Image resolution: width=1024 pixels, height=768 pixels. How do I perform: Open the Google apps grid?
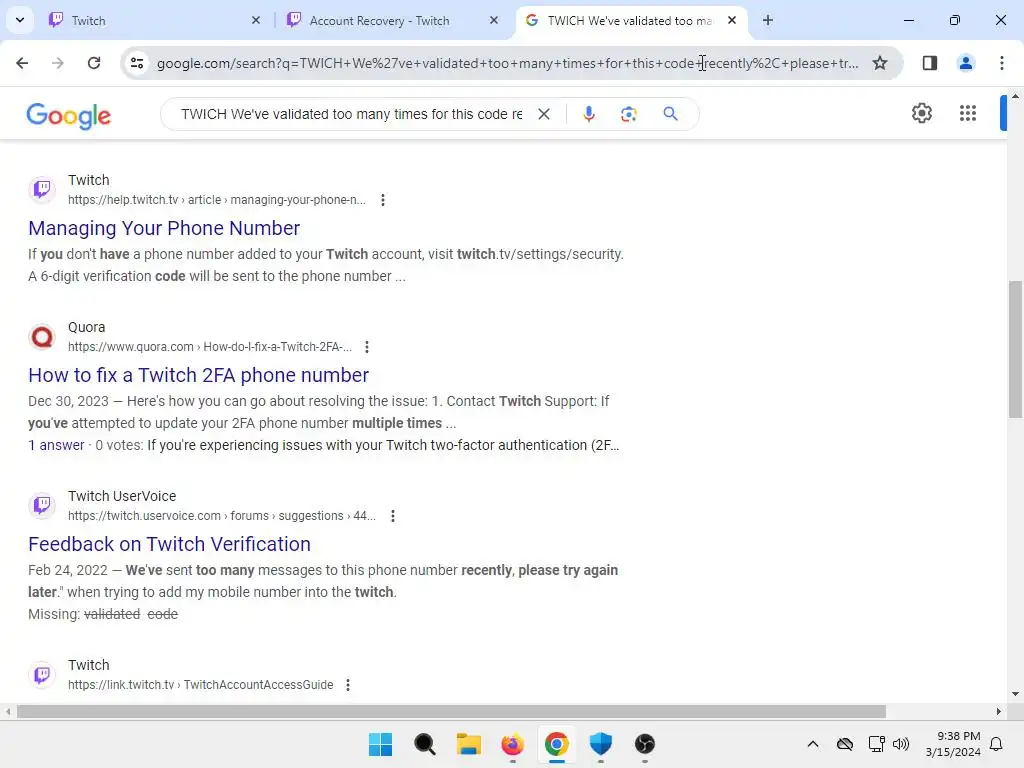pyautogui.click(x=968, y=113)
